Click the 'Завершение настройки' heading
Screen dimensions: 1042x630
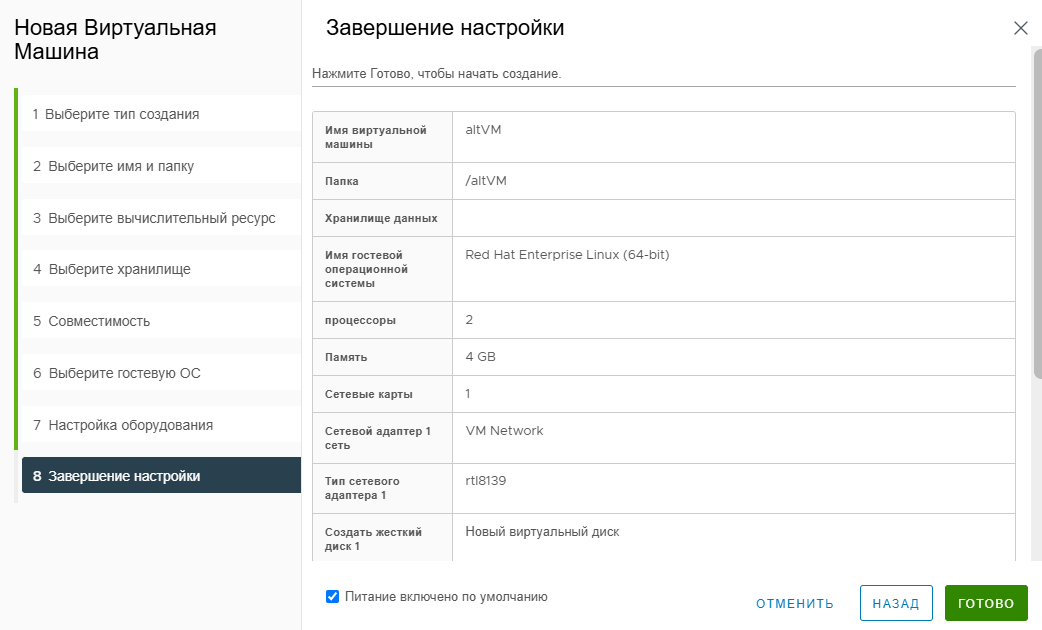point(445,27)
